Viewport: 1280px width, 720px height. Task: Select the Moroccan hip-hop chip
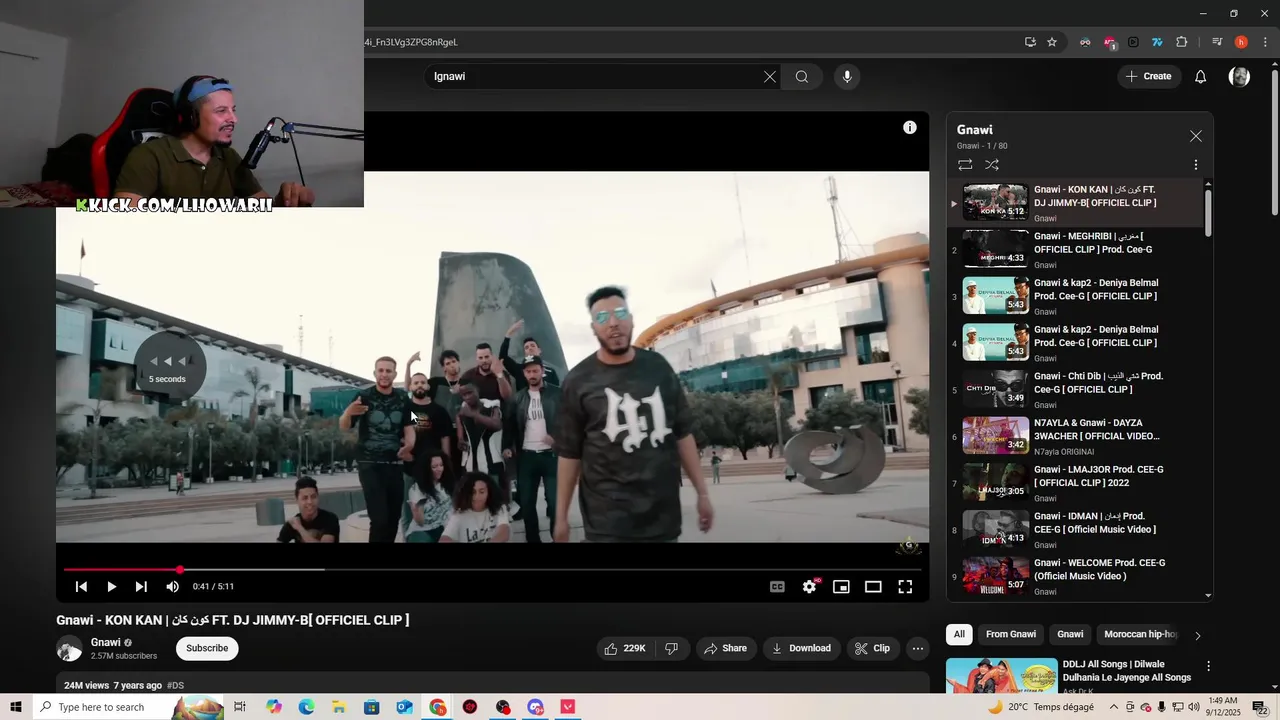click(x=1140, y=634)
